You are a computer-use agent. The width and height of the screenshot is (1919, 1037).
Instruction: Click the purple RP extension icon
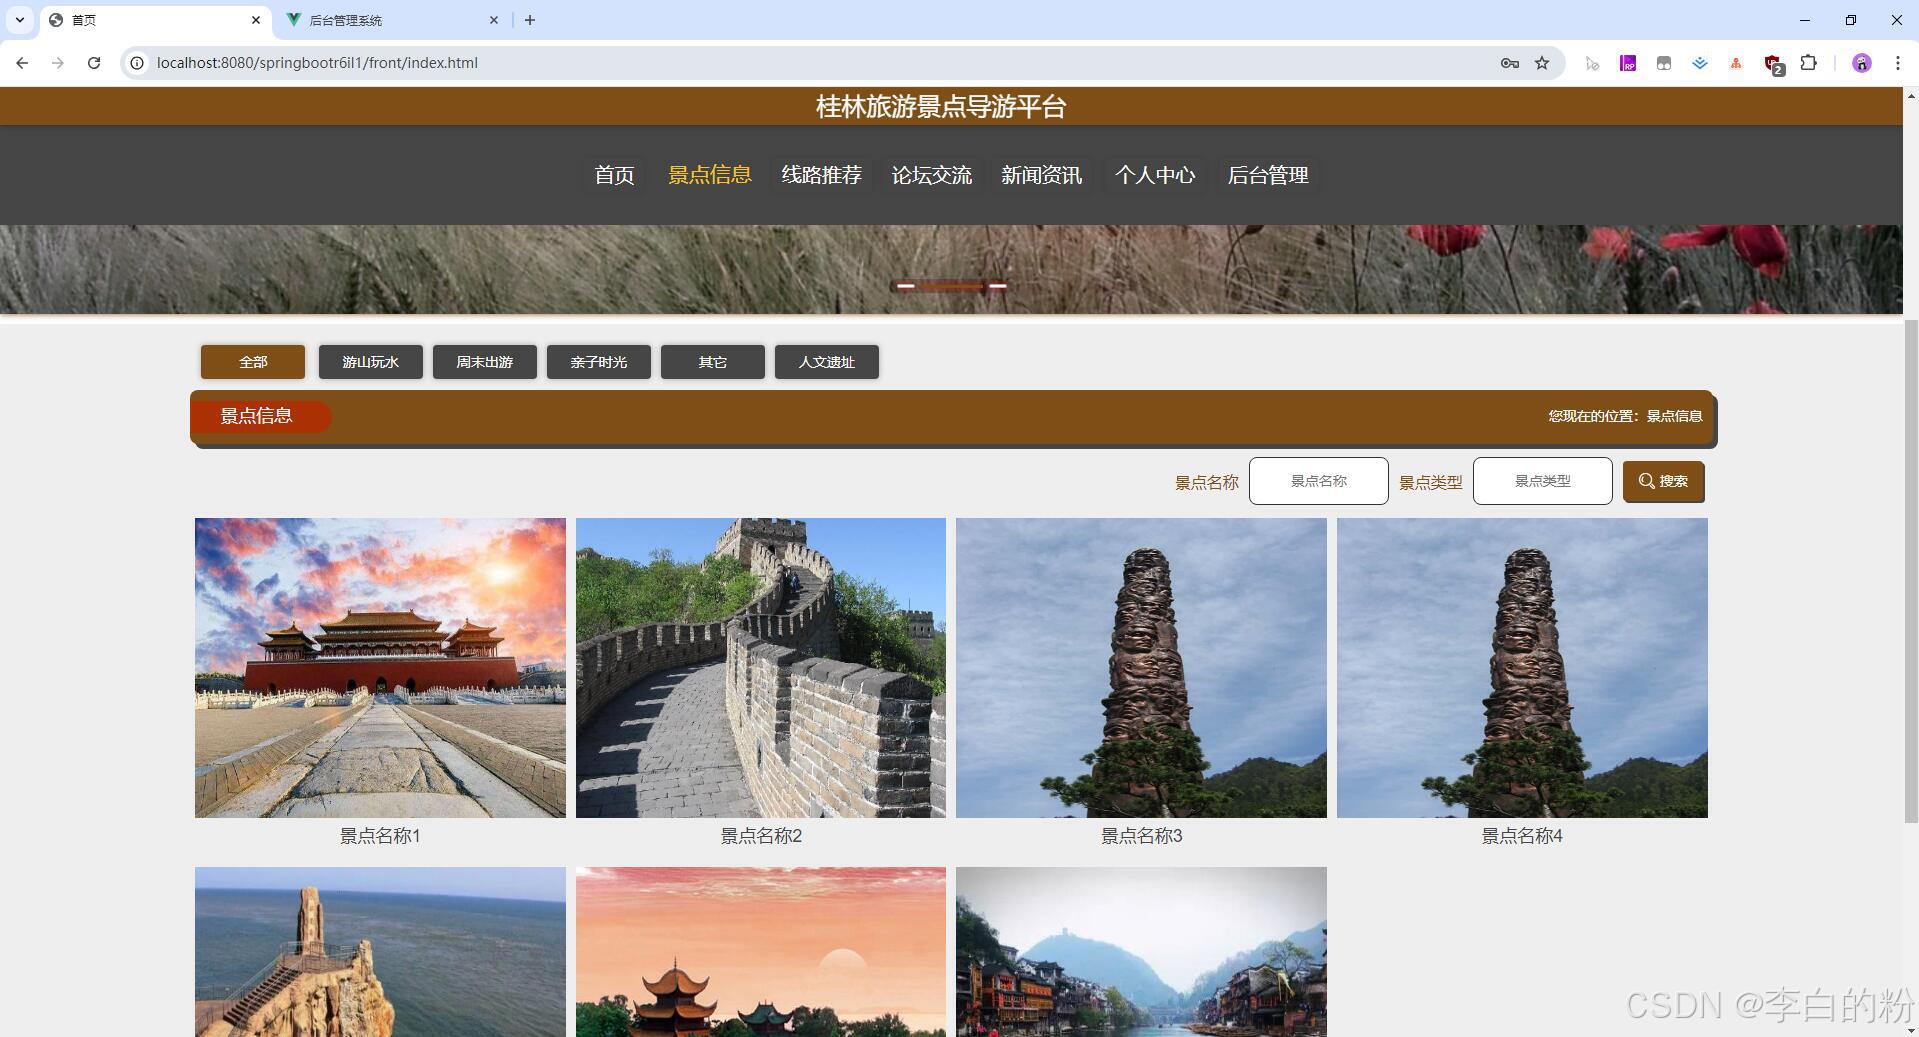tap(1628, 63)
